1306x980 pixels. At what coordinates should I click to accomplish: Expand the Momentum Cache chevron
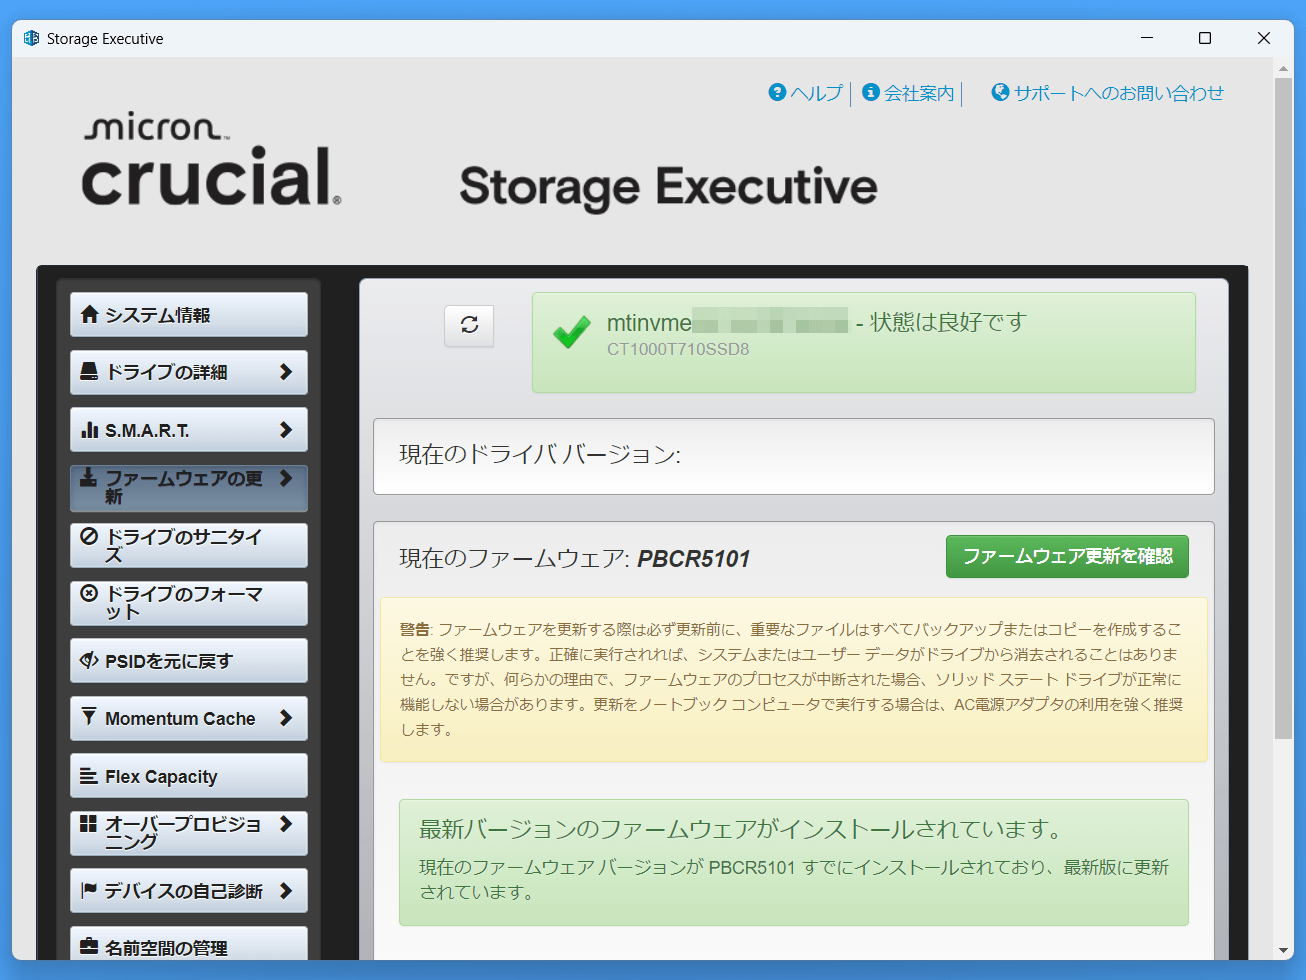286,718
